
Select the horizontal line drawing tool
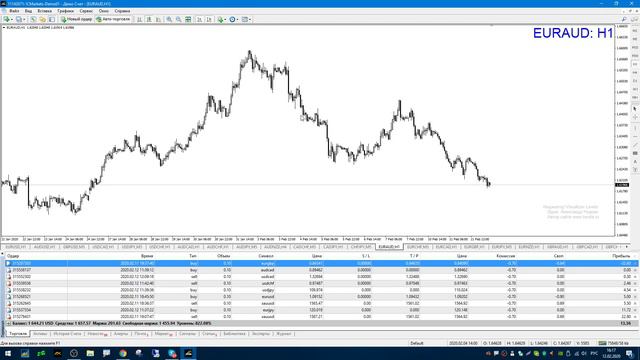click(x=635, y=137)
